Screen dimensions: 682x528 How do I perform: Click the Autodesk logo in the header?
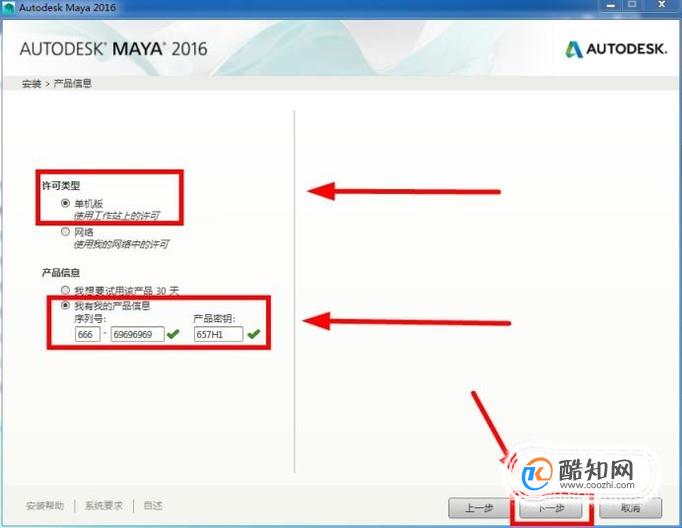[616, 49]
